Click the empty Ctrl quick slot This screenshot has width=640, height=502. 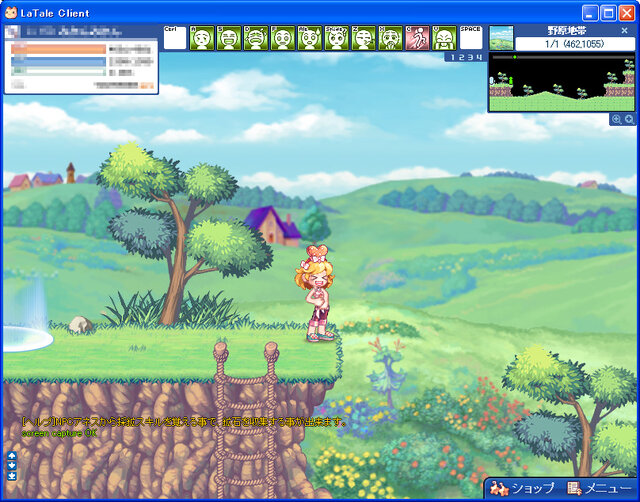175,38
